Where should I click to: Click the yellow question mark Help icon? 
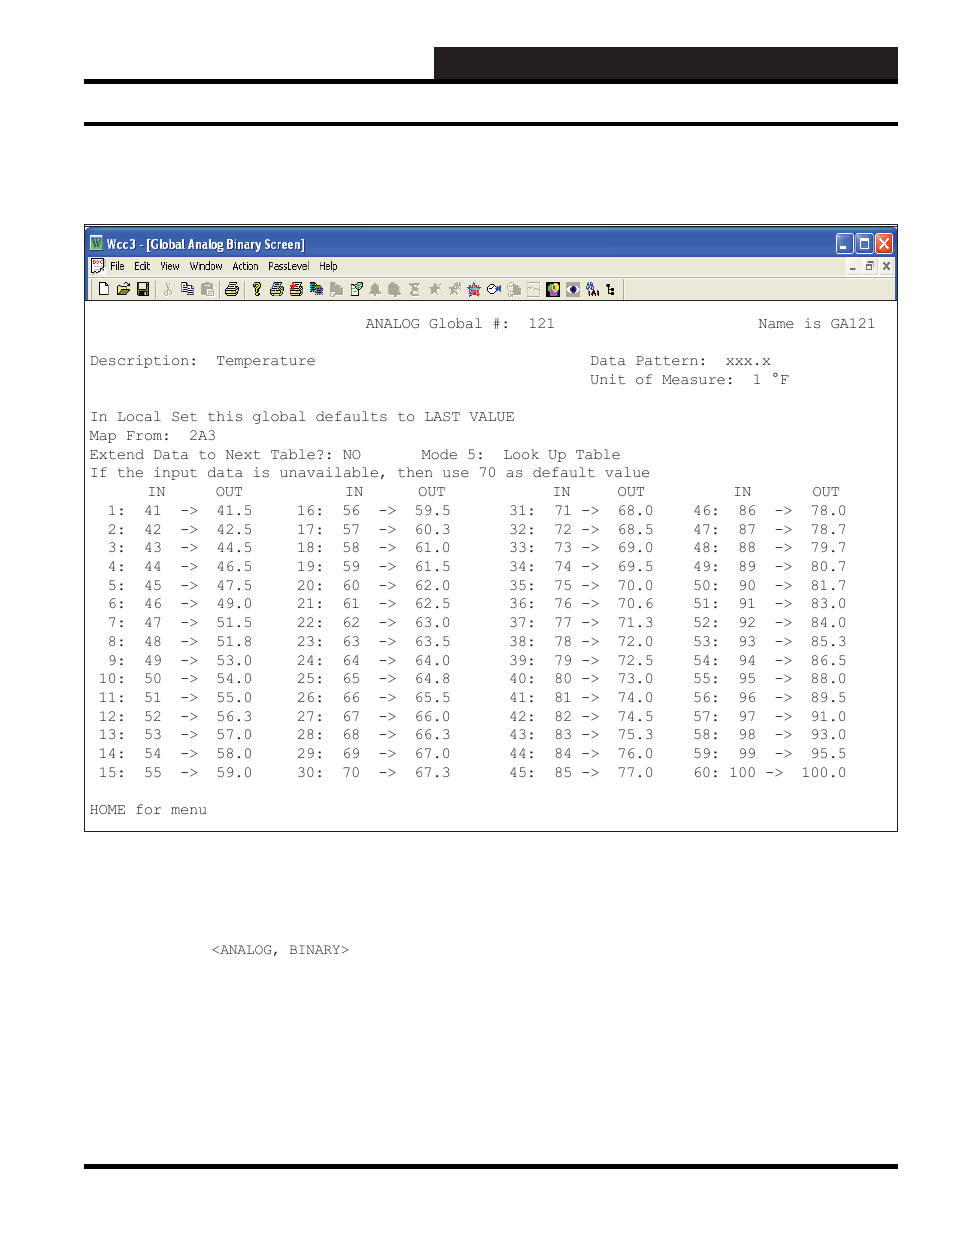pos(257,289)
